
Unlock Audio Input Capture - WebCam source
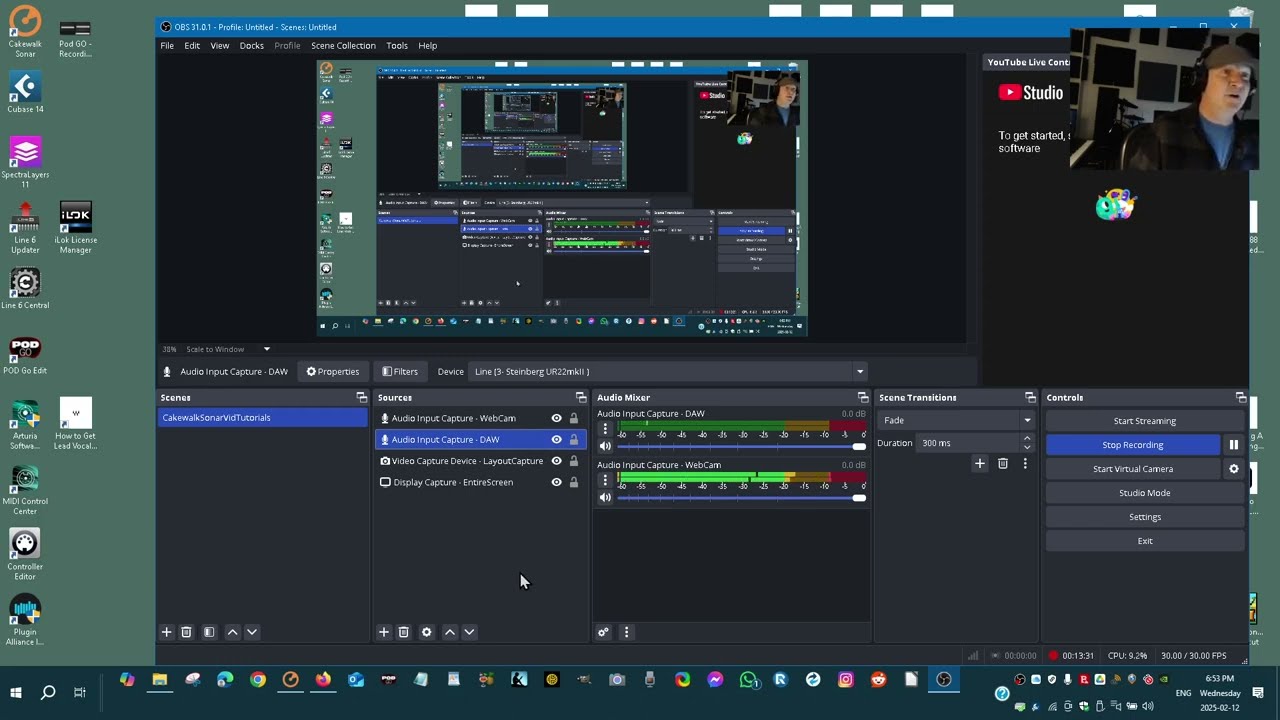(x=574, y=418)
